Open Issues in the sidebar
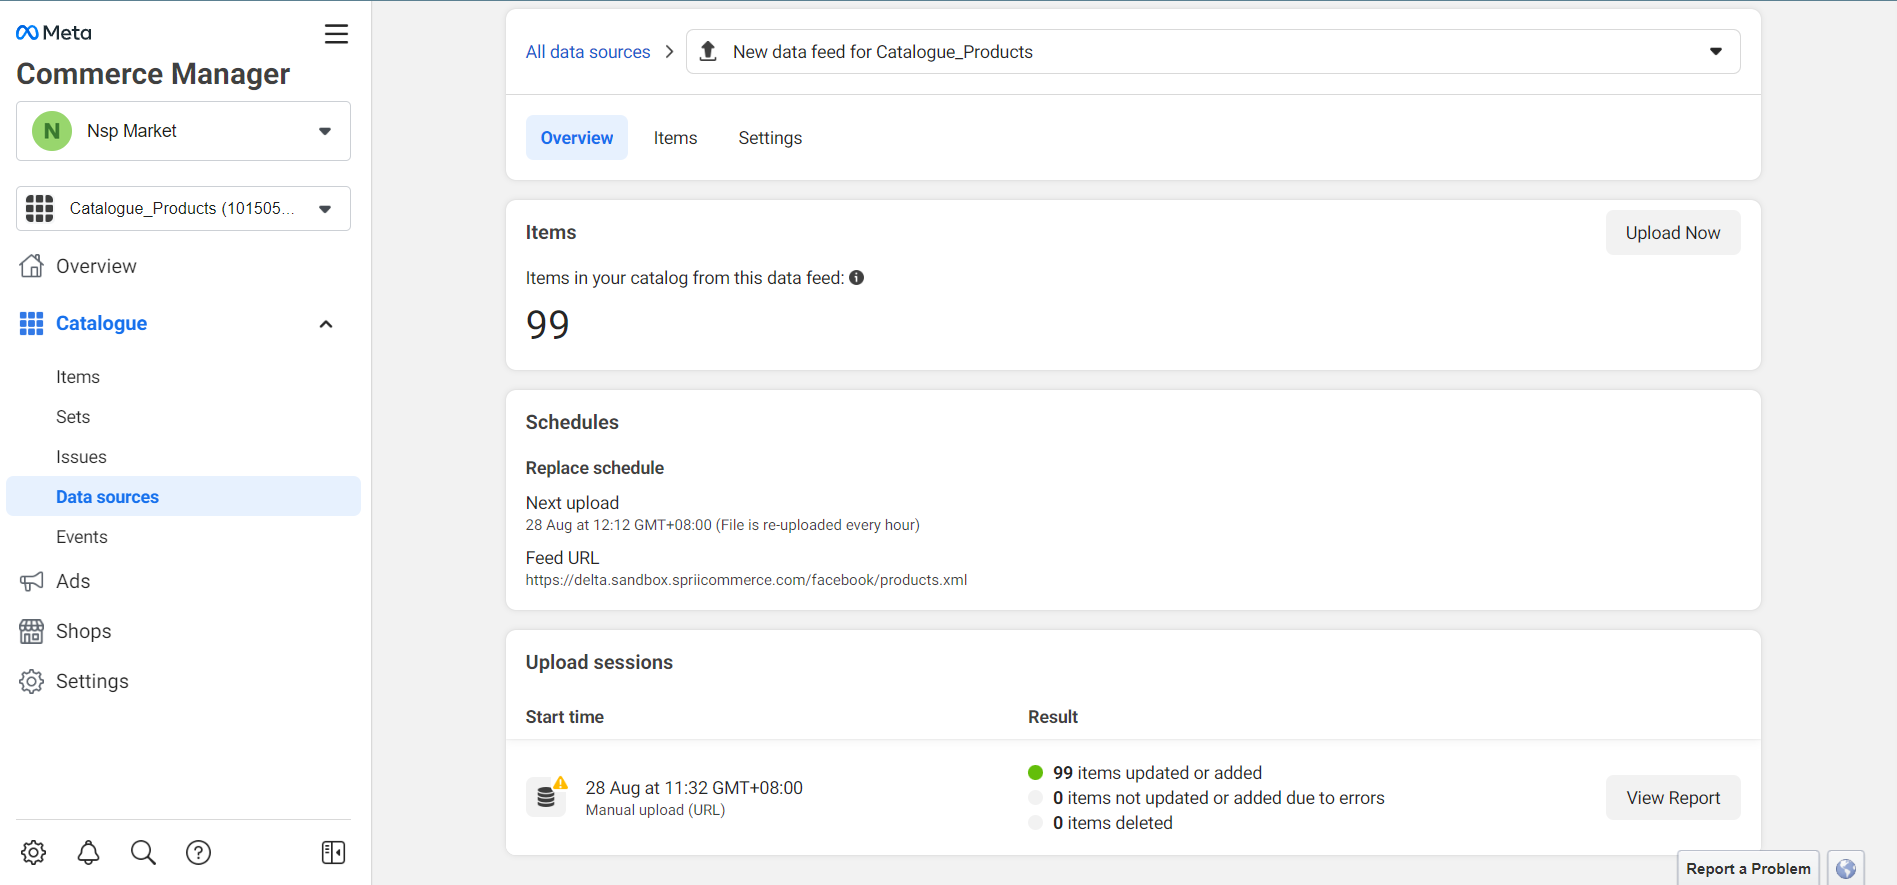The image size is (1897, 885). (x=81, y=457)
